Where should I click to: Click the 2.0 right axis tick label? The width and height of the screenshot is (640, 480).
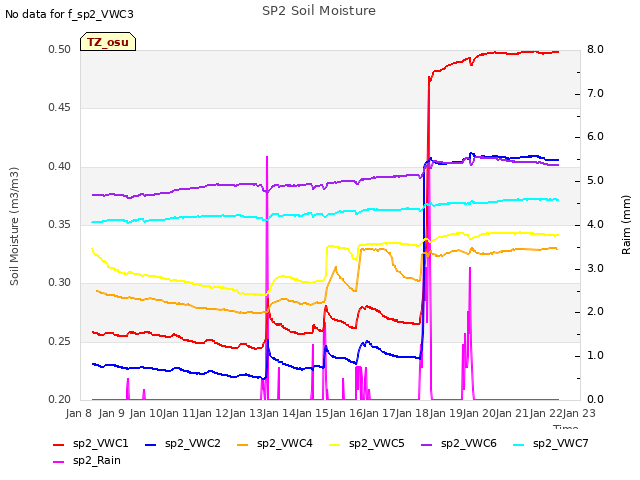point(595,311)
